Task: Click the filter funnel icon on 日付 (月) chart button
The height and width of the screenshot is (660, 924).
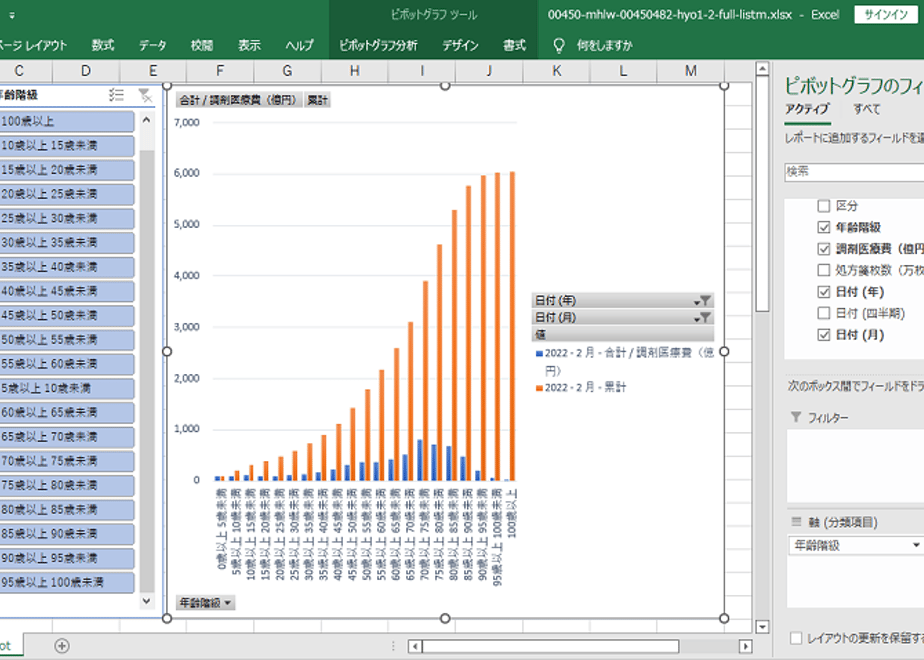Action: click(704, 318)
